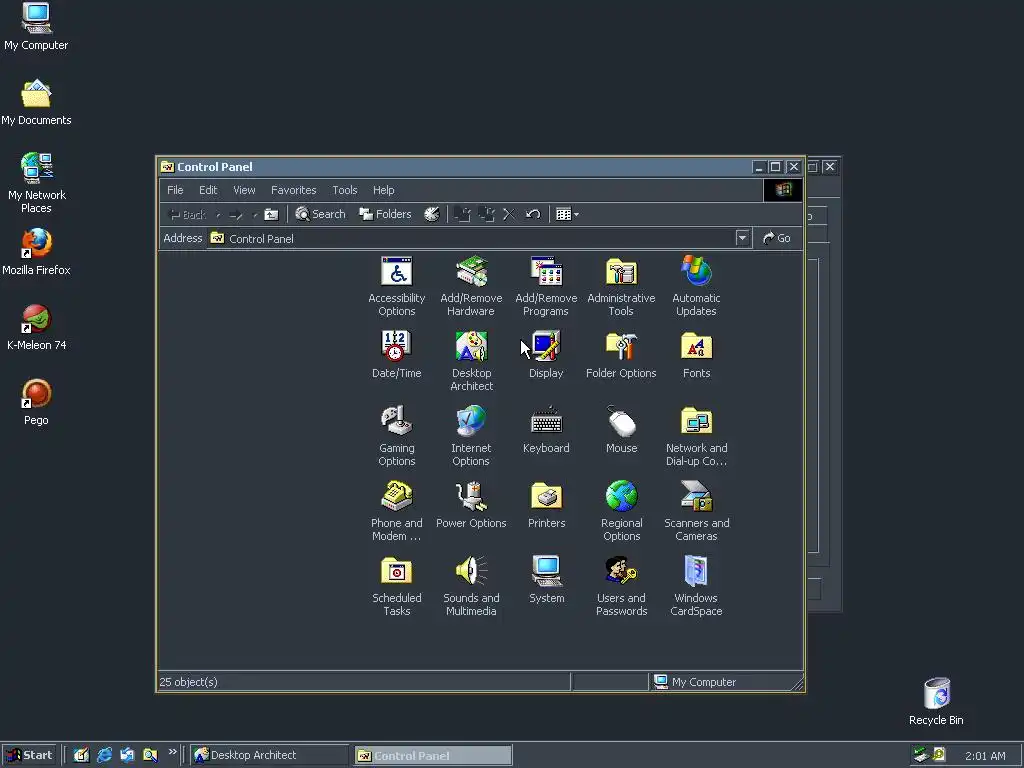The height and width of the screenshot is (768, 1024).
Task: Open Date/Time settings
Action: 396,355
